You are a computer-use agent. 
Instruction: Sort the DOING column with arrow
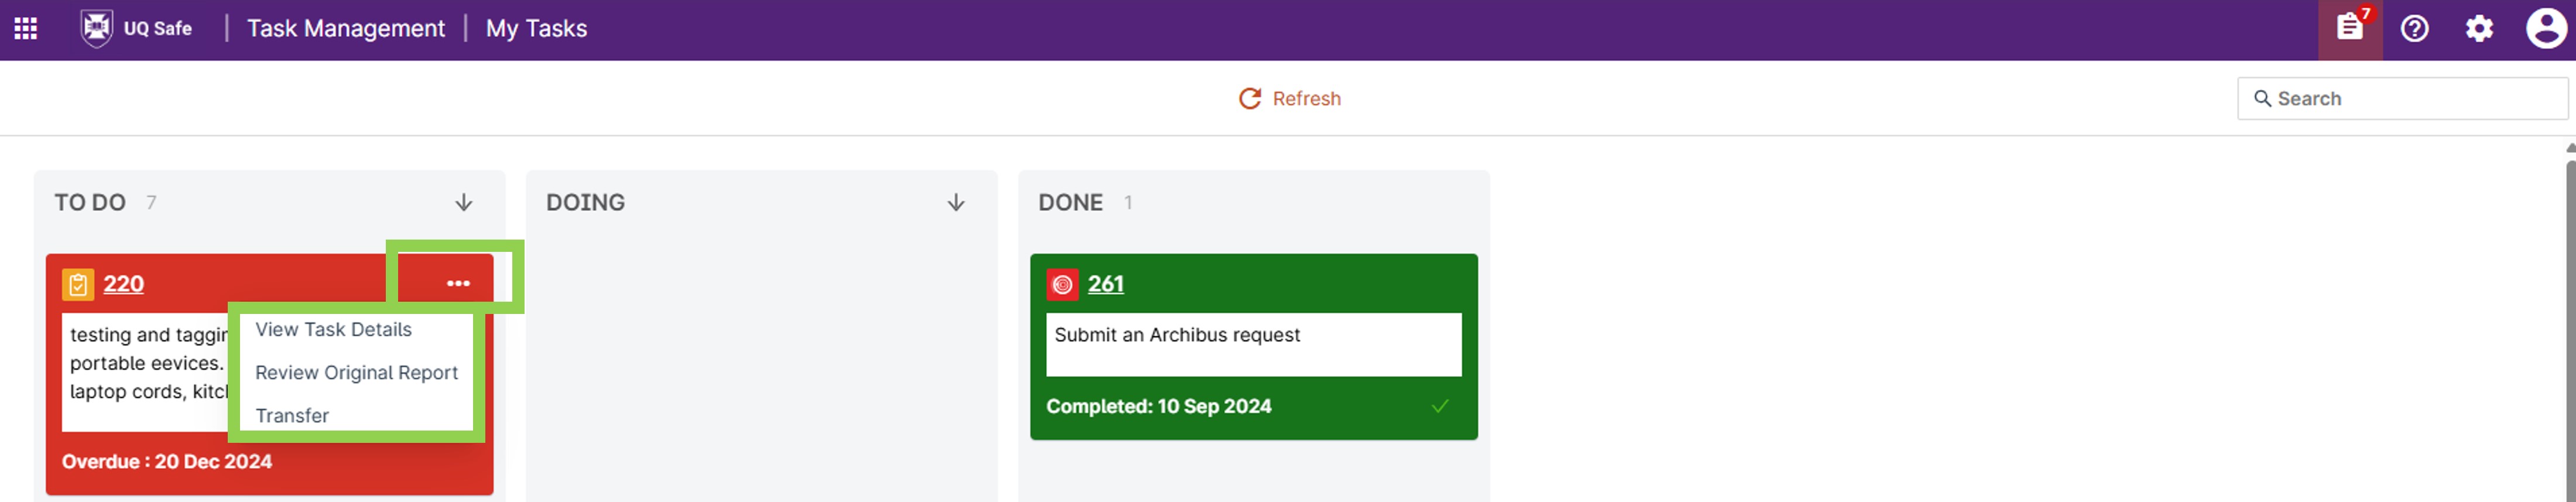[x=956, y=203]
